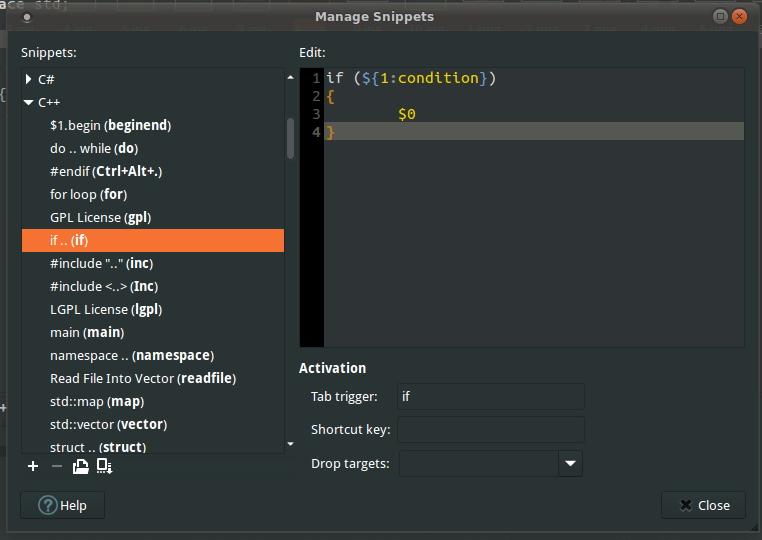This screenshot has height=540, width=762.
Task: Collapse the C++ snippets group
Action: pos(28,102)
